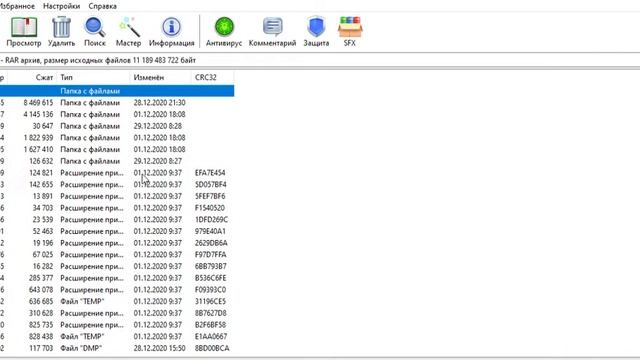Show archive Информация
Viewport: 640px width, 360px height.
(171, 31)
